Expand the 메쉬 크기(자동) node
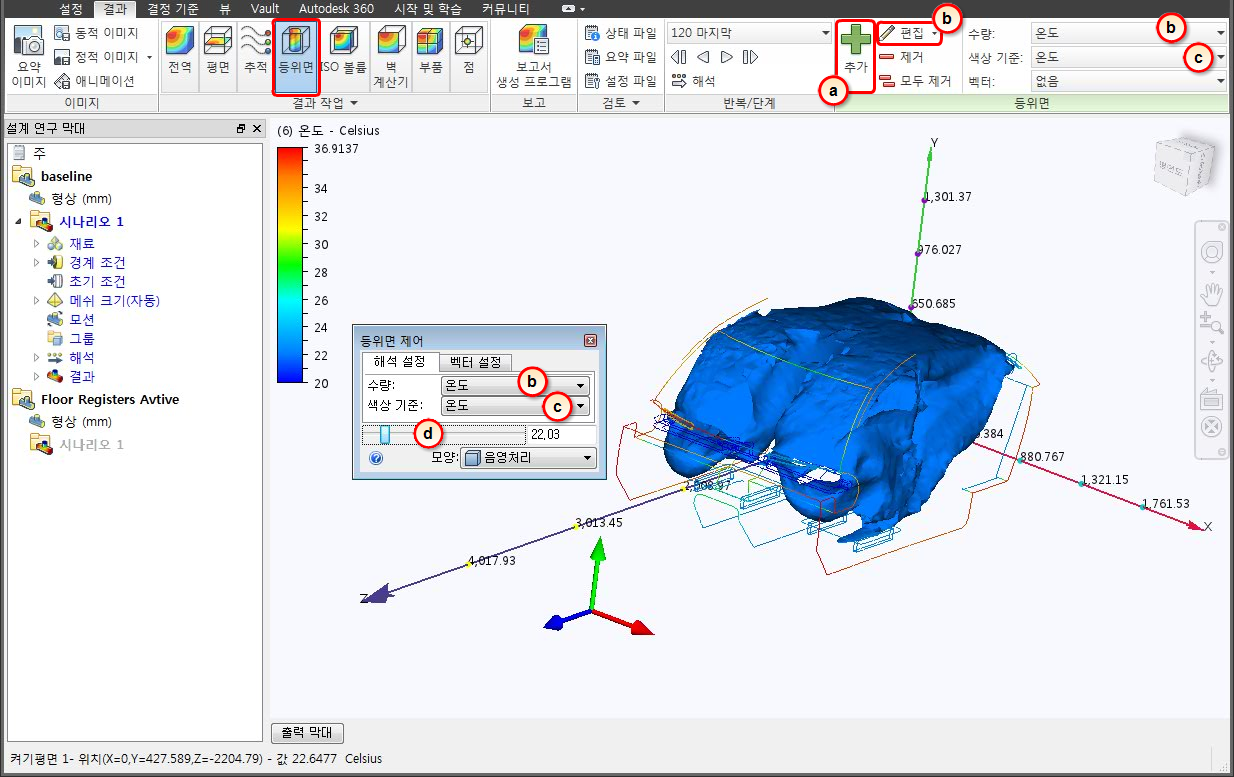Screen dimensions: 1234x777 point(37,301)
